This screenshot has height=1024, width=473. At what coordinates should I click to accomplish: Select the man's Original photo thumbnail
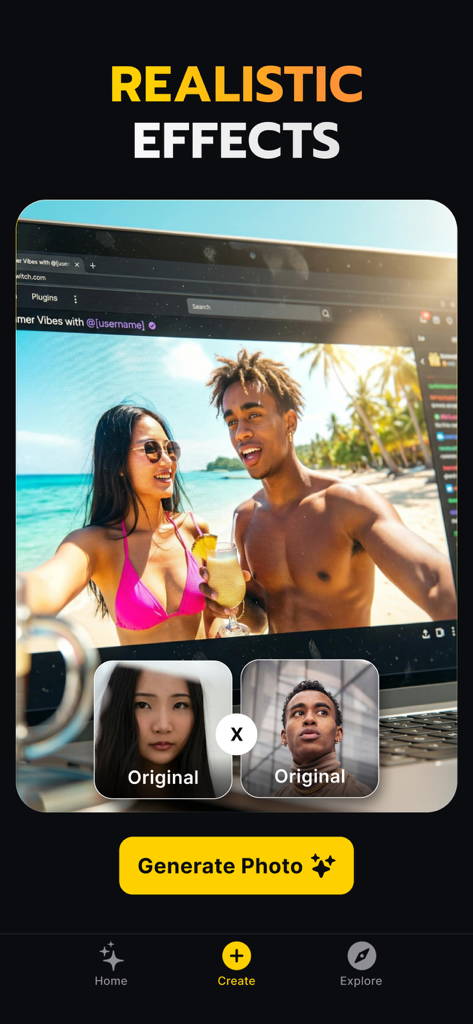tap(310, 728)
